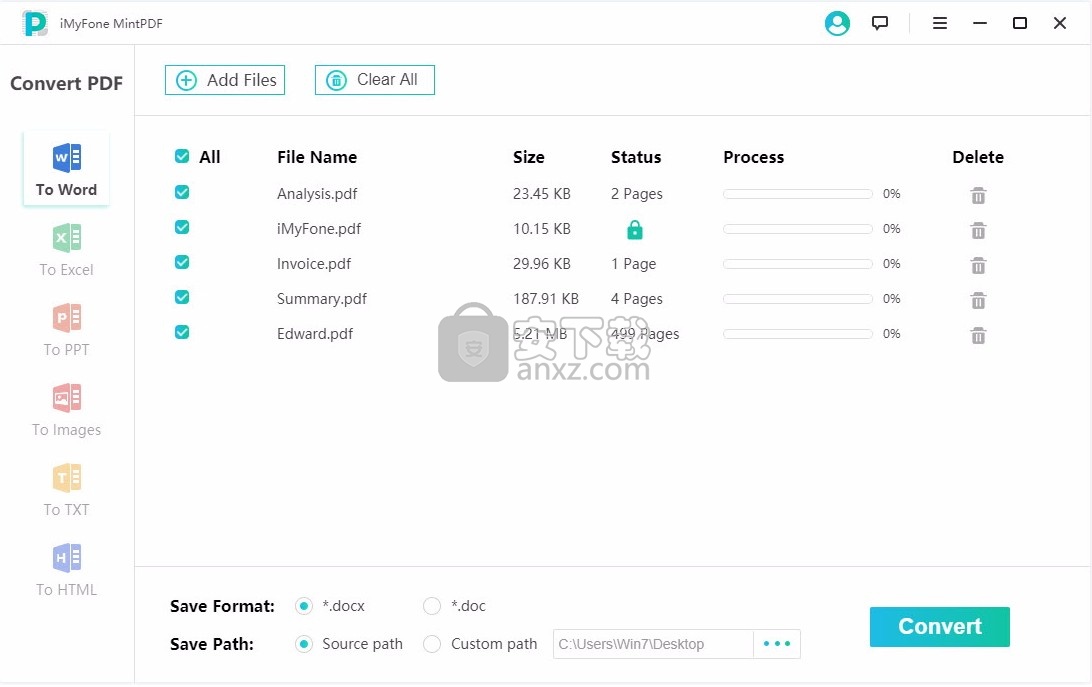Click the Add Files button

pos(225,80)
